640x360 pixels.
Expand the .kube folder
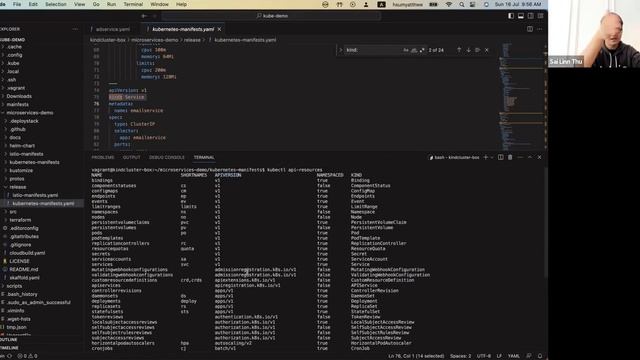click(x=13, y=63)
